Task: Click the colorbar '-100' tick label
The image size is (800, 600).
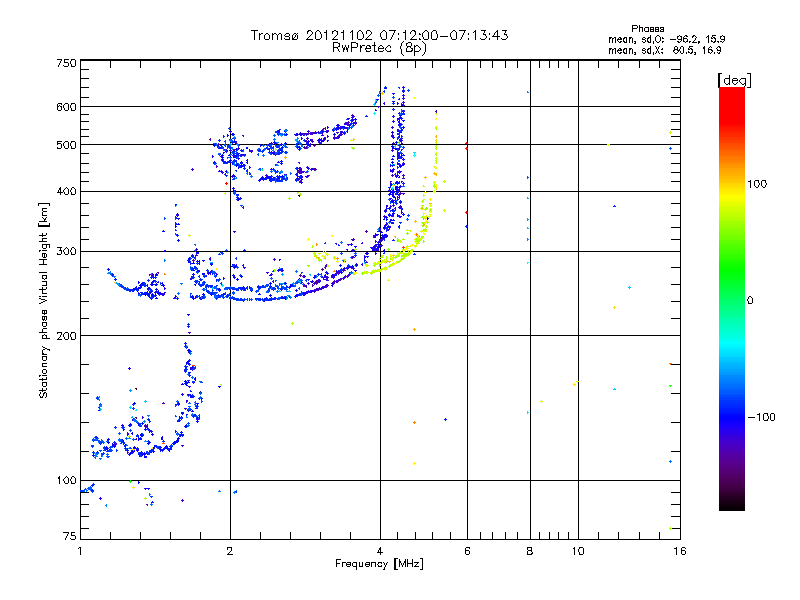Action: point(761,417)
